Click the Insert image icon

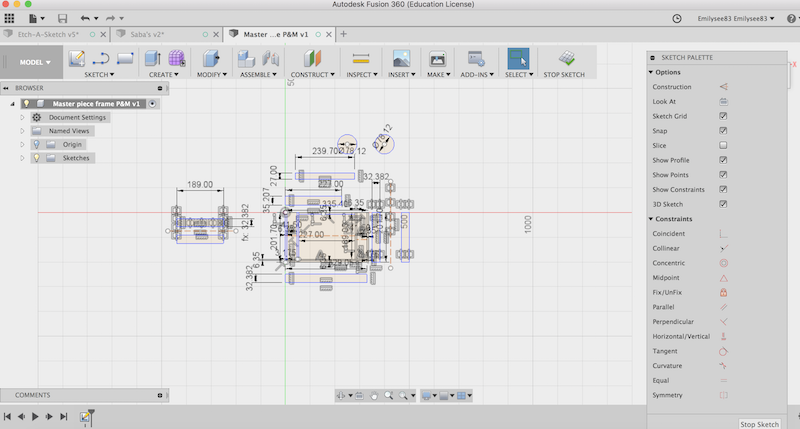tap(402, 59)
